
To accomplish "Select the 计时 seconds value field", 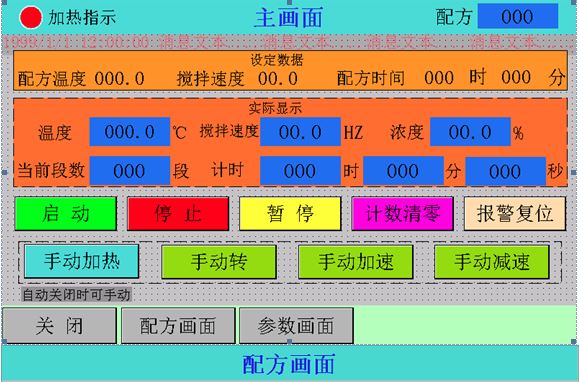I will pyautogui.click(x=506, y=171).
